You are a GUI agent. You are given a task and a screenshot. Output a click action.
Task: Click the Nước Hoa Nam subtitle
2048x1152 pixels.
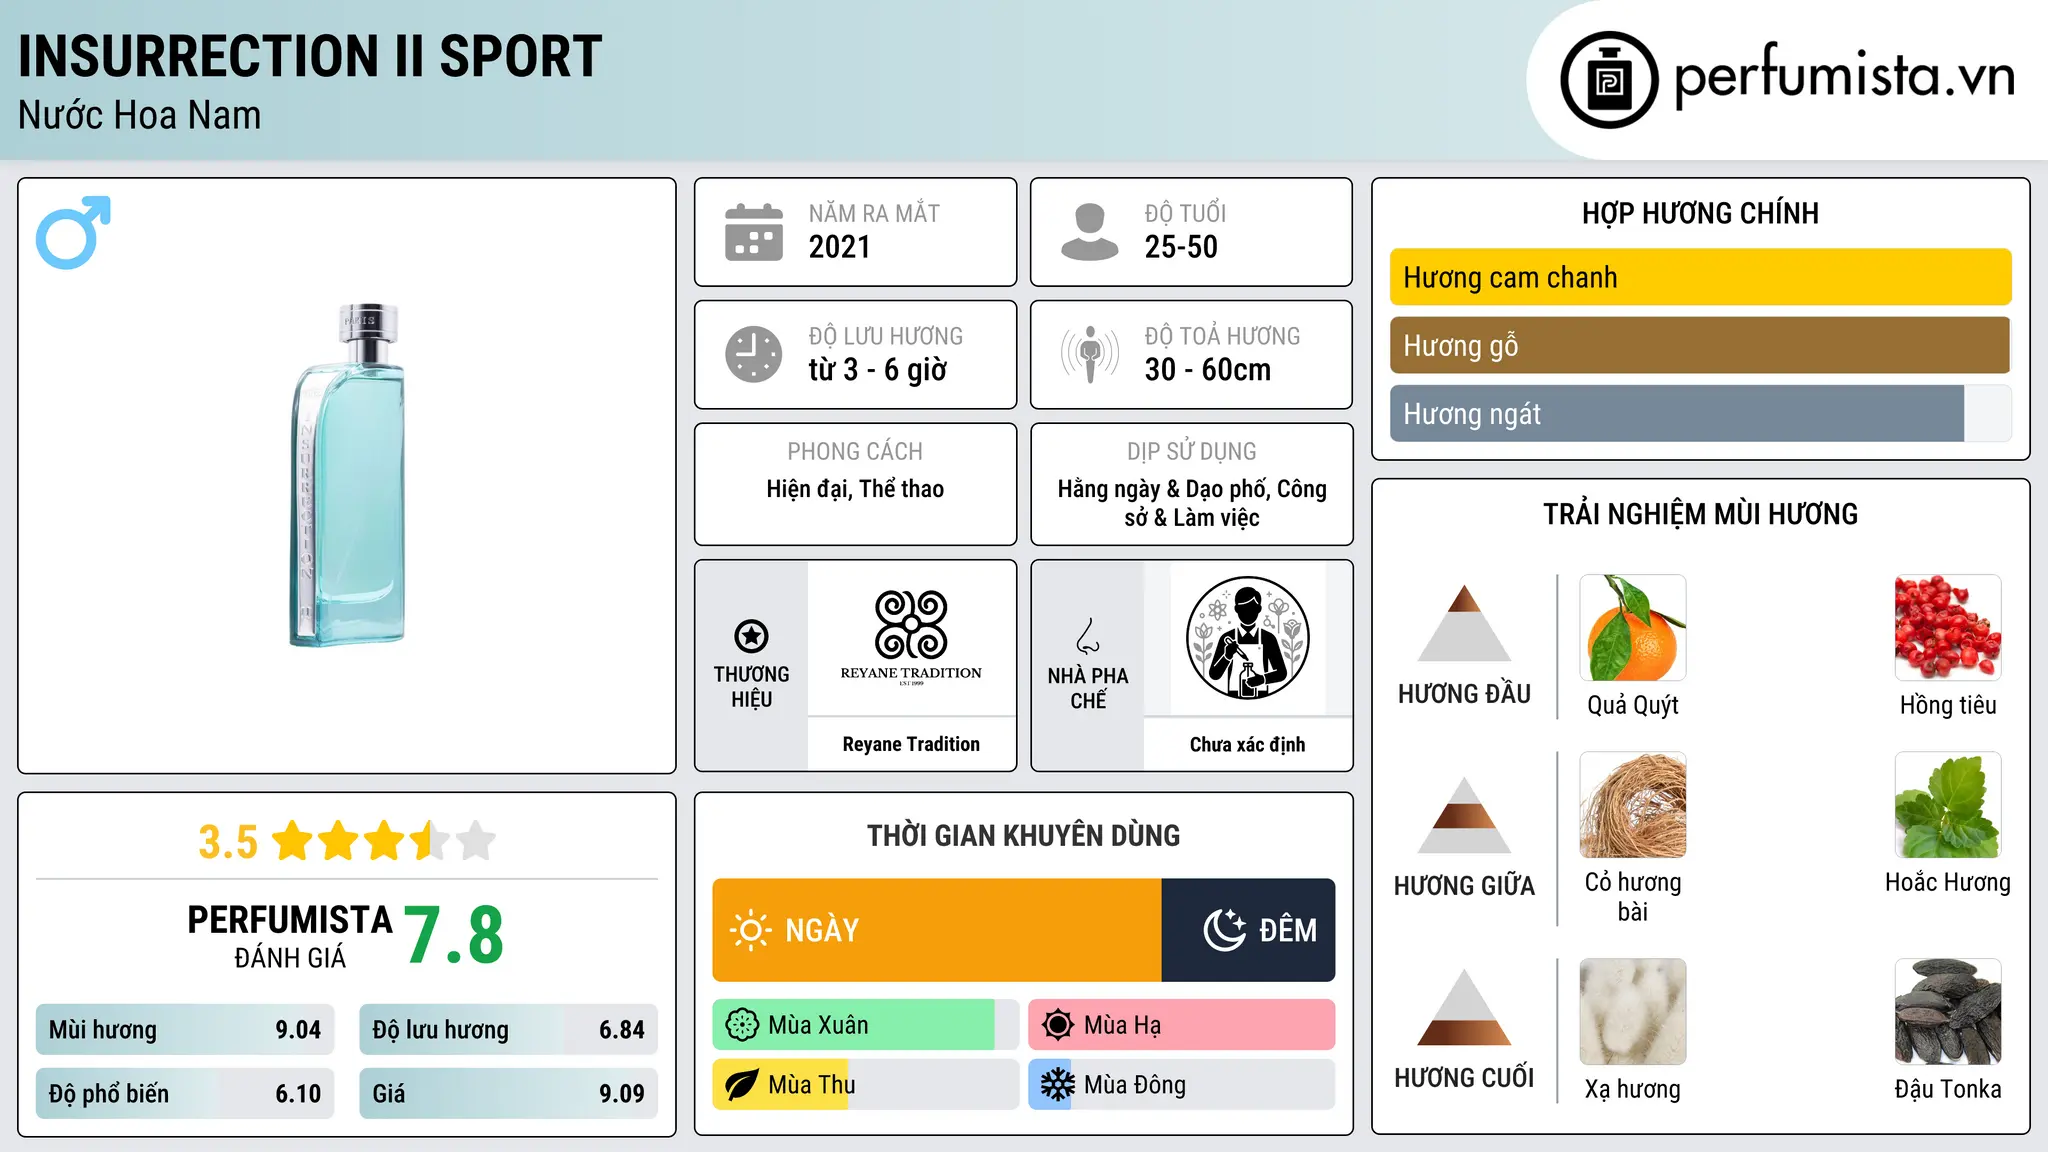point(140,115)
